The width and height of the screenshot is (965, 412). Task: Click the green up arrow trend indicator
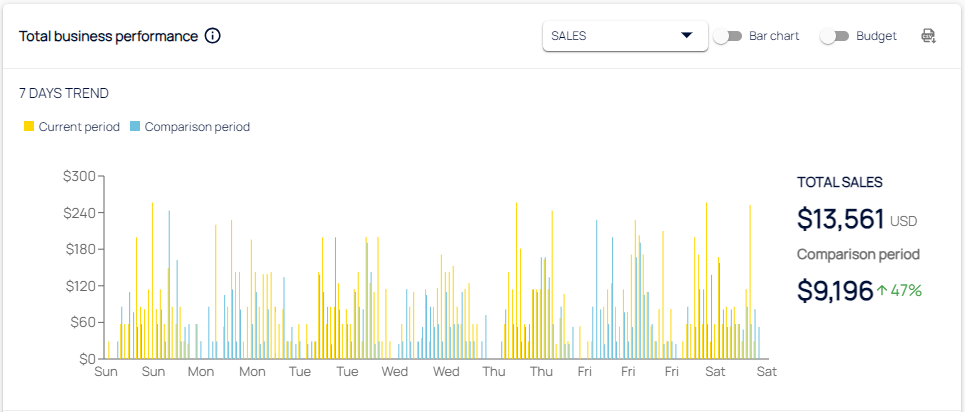(x=882, y=290)
